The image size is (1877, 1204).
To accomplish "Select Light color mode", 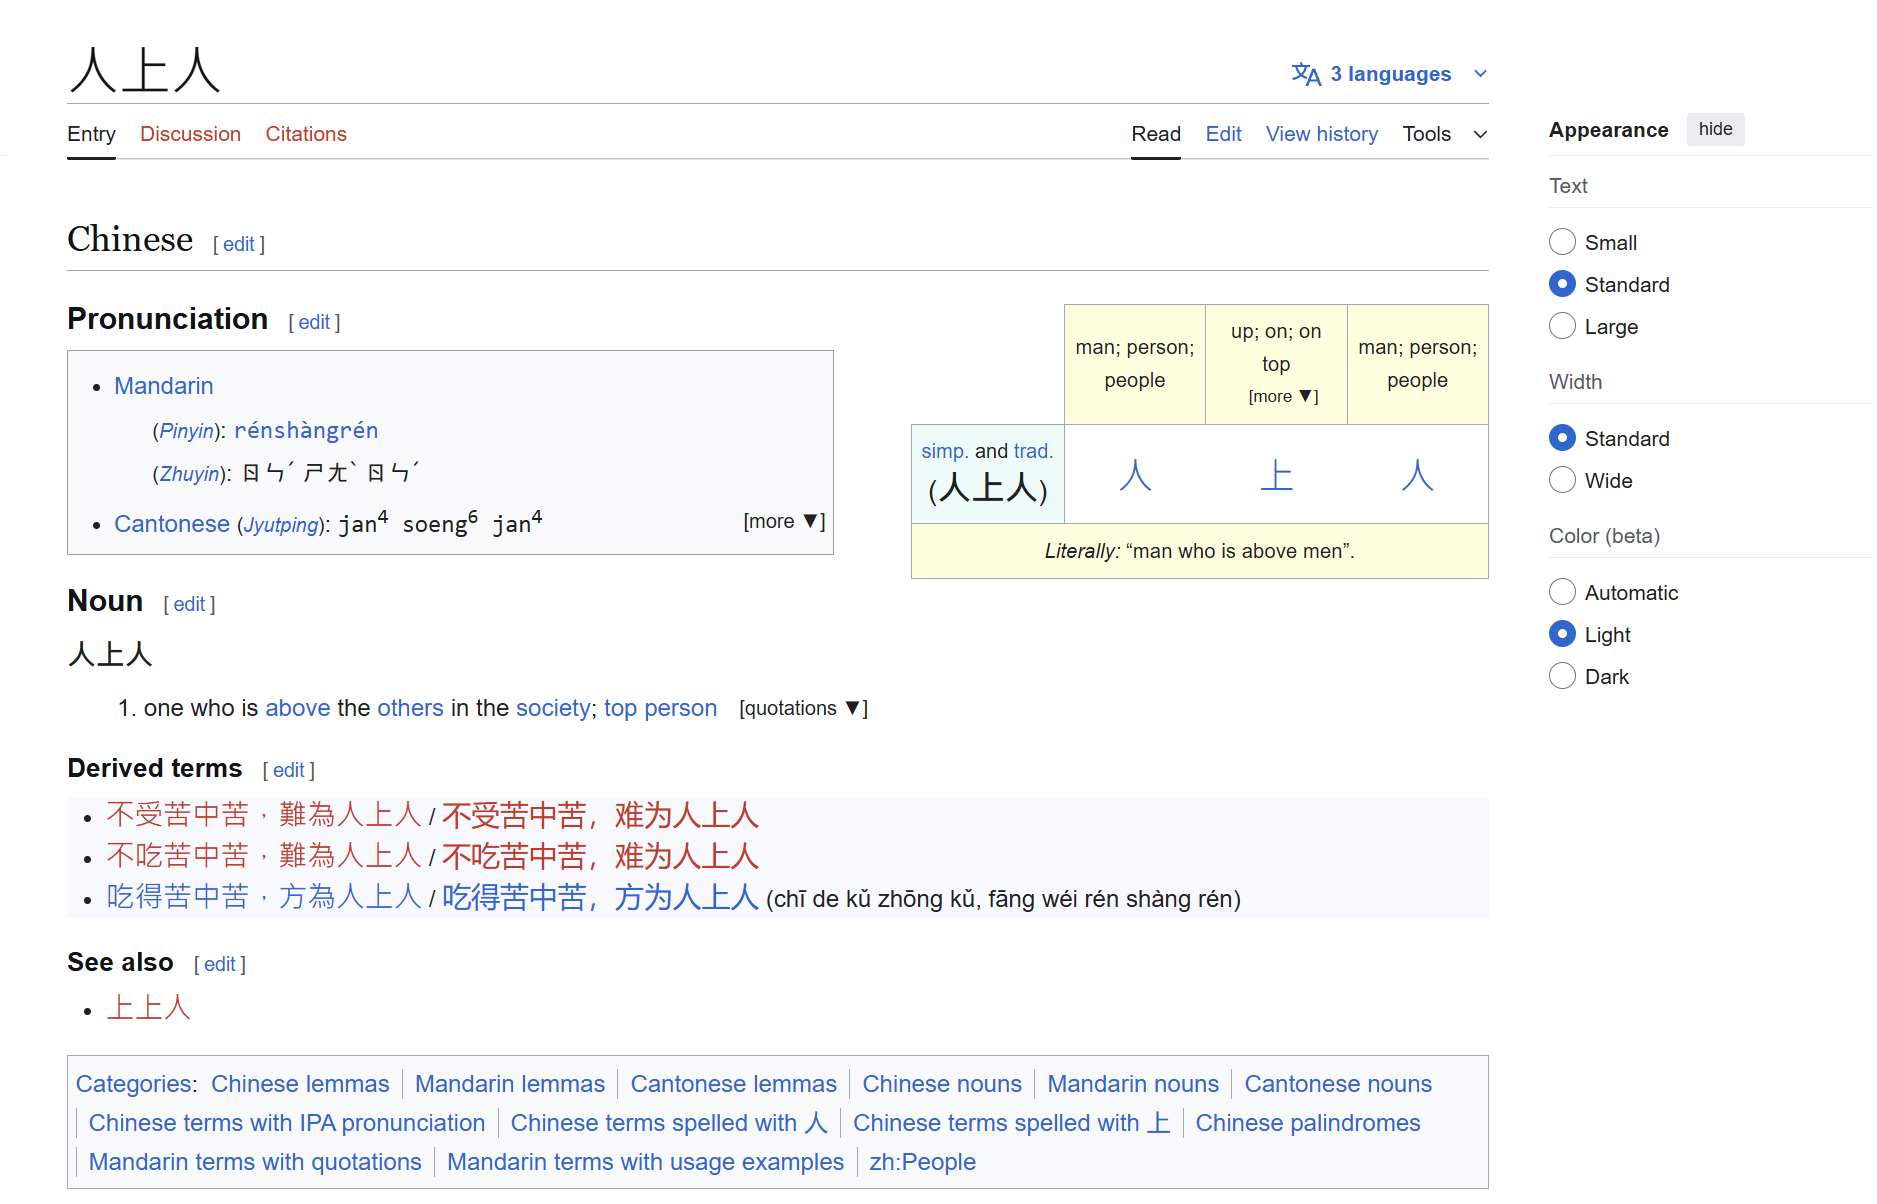I will (1562, 634).
